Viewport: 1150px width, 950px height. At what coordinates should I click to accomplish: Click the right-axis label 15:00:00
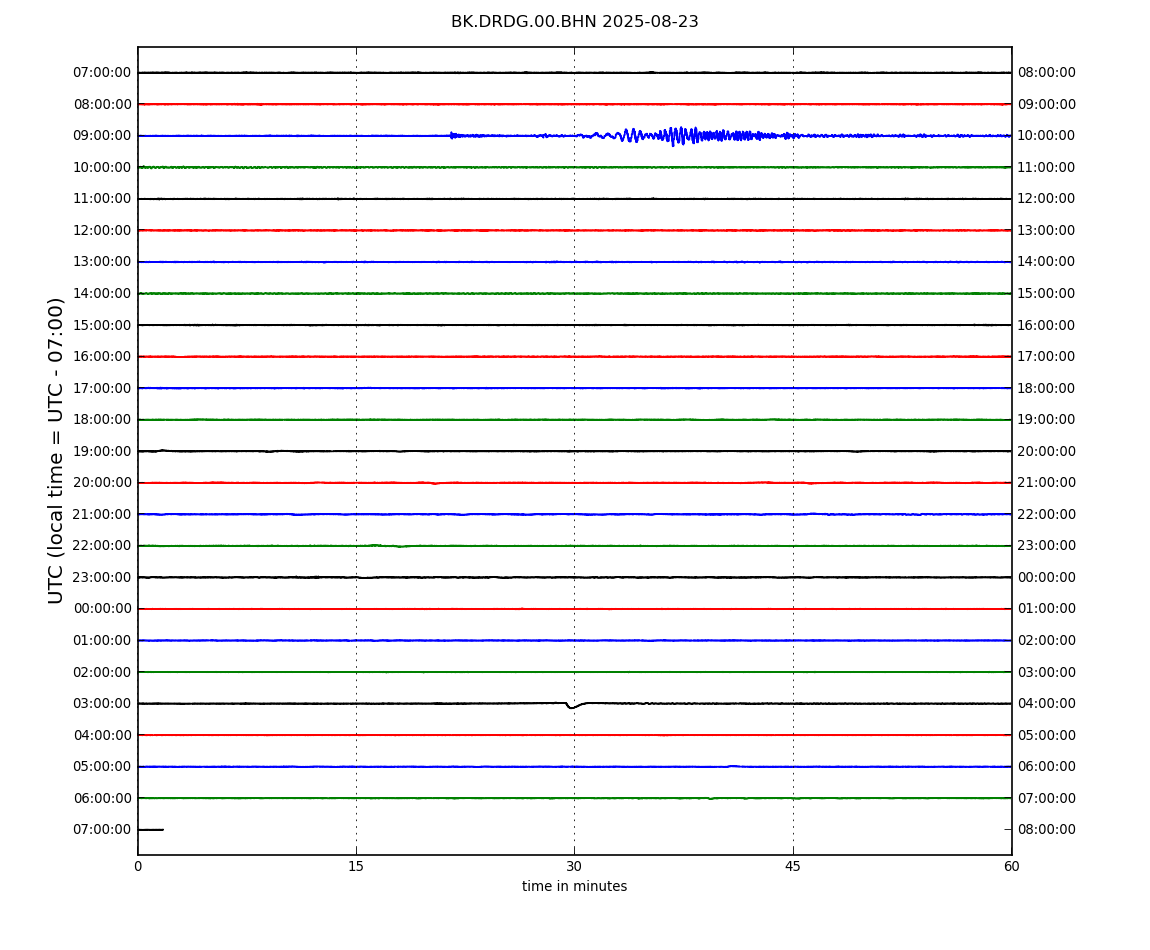[1047, 293]
